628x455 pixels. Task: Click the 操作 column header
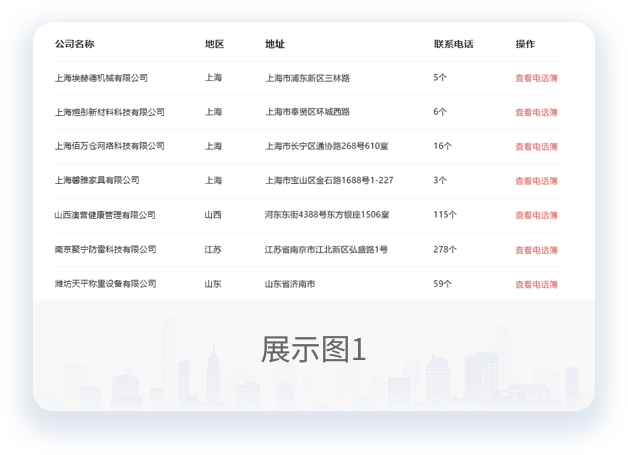(x=525, y=44)
